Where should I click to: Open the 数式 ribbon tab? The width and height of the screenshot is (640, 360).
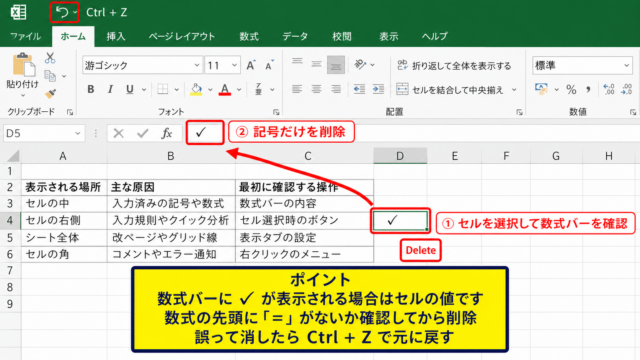(249, 36)
